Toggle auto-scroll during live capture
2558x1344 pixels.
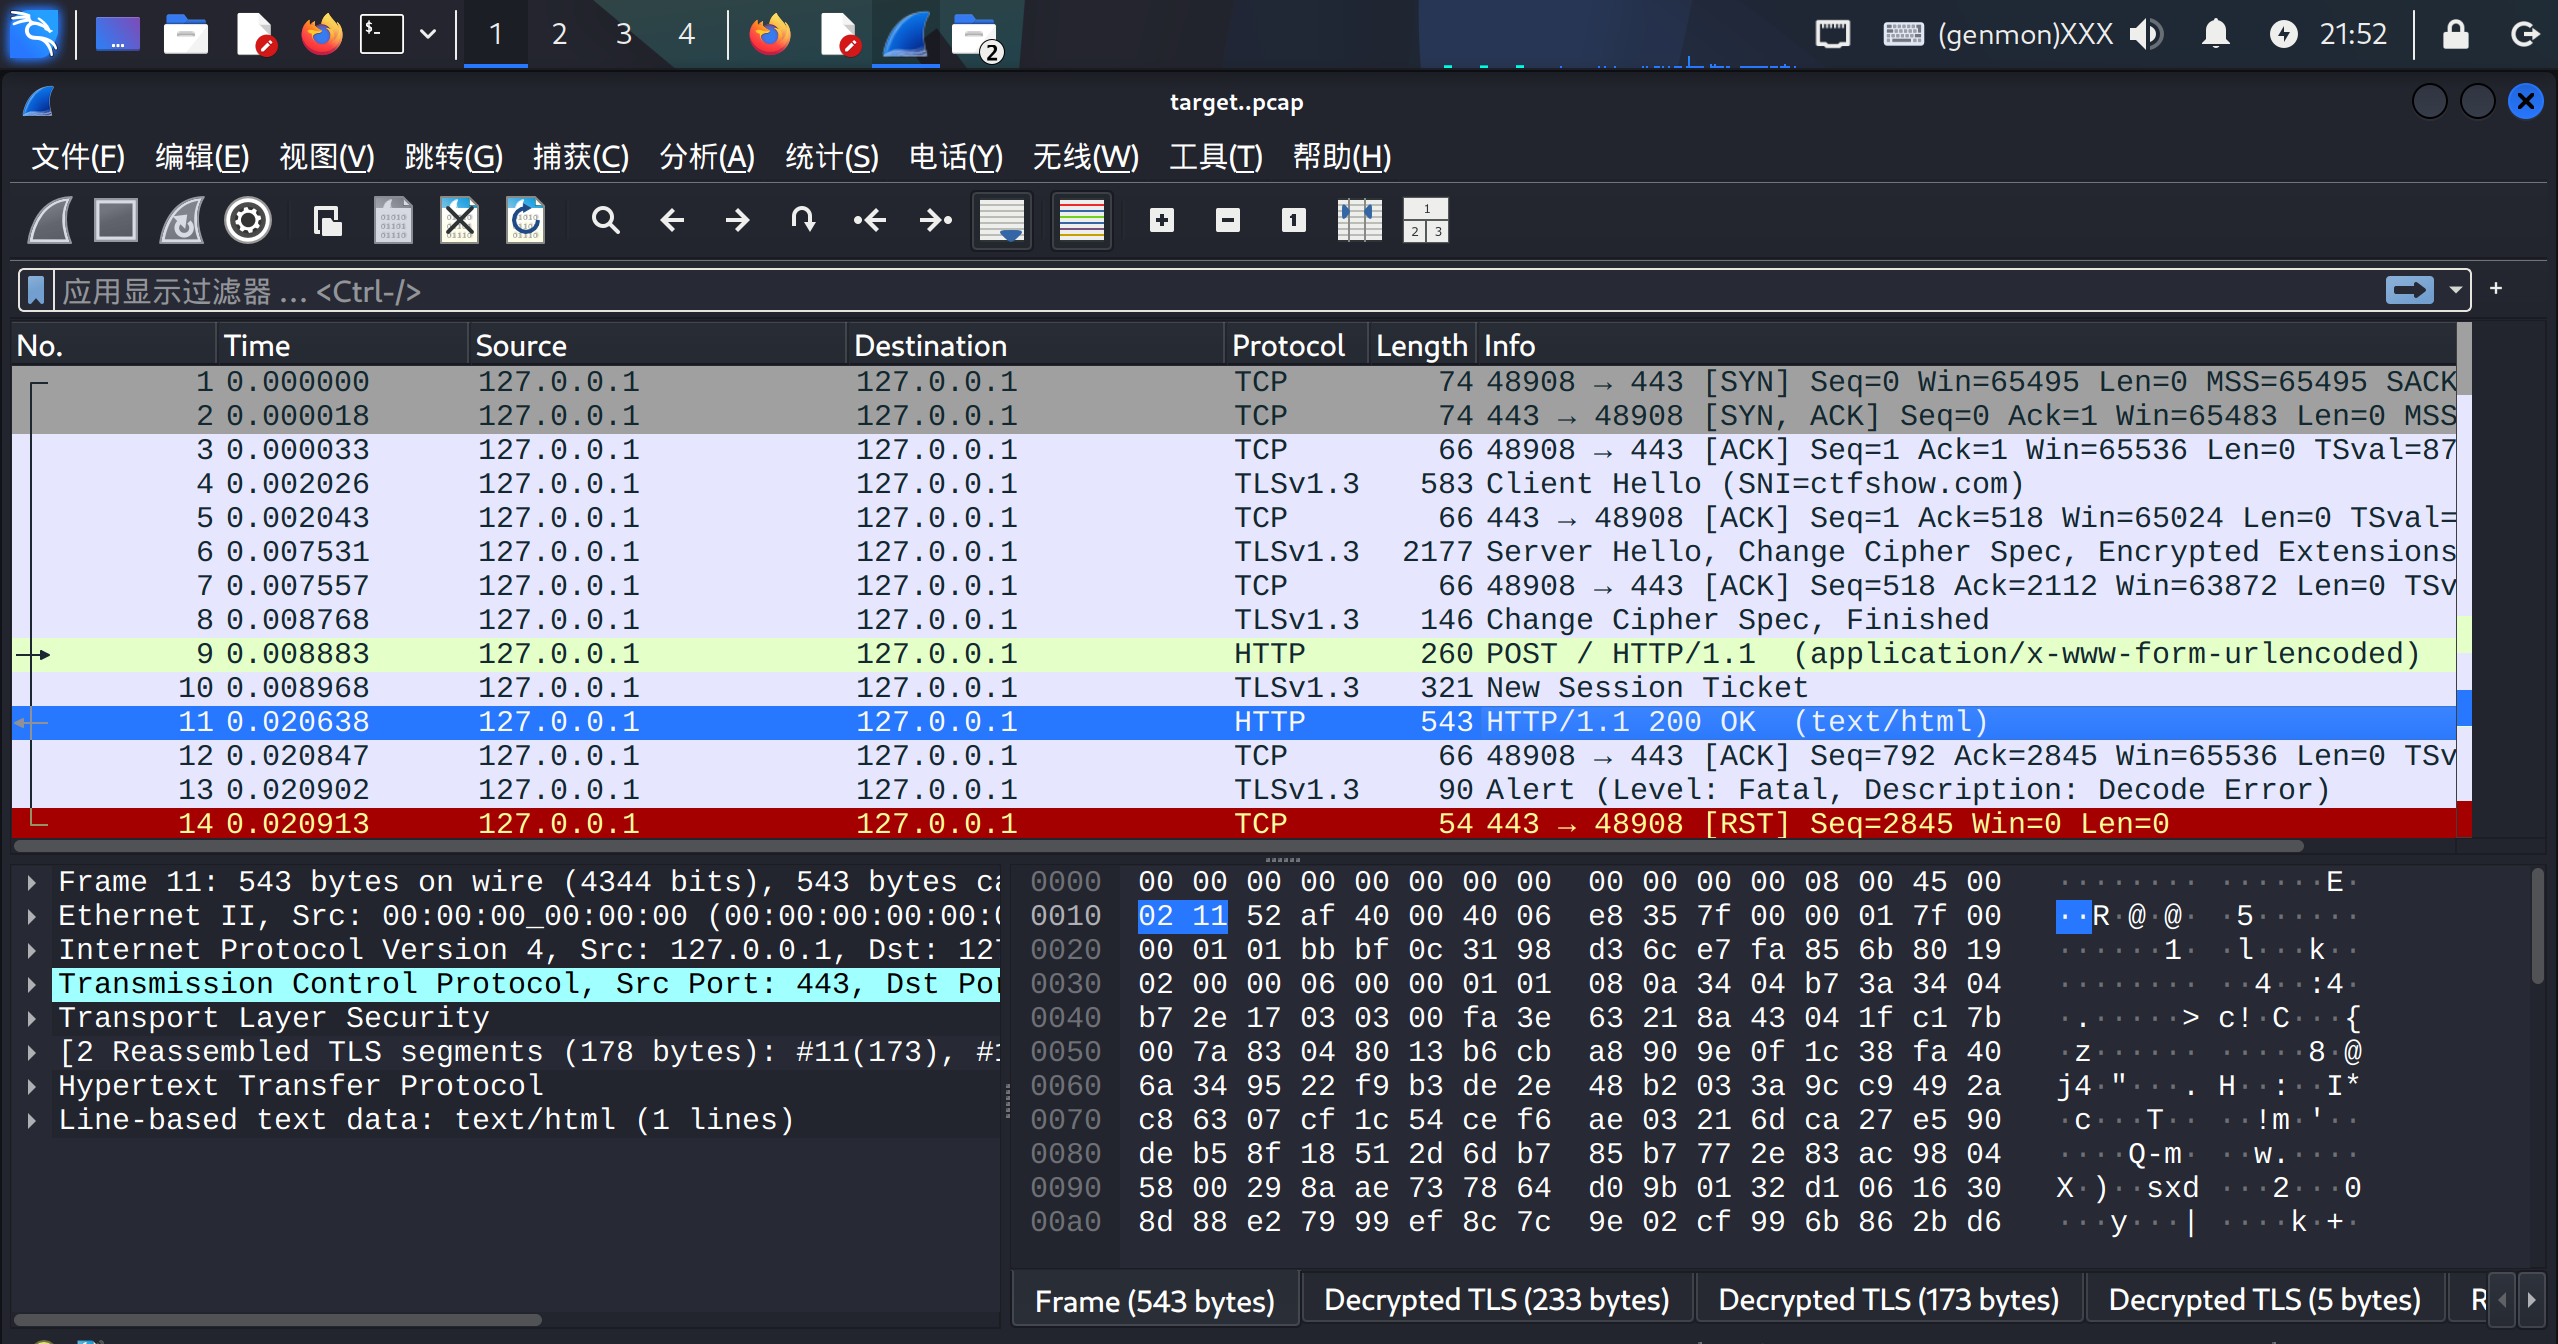pos(1001,220)
